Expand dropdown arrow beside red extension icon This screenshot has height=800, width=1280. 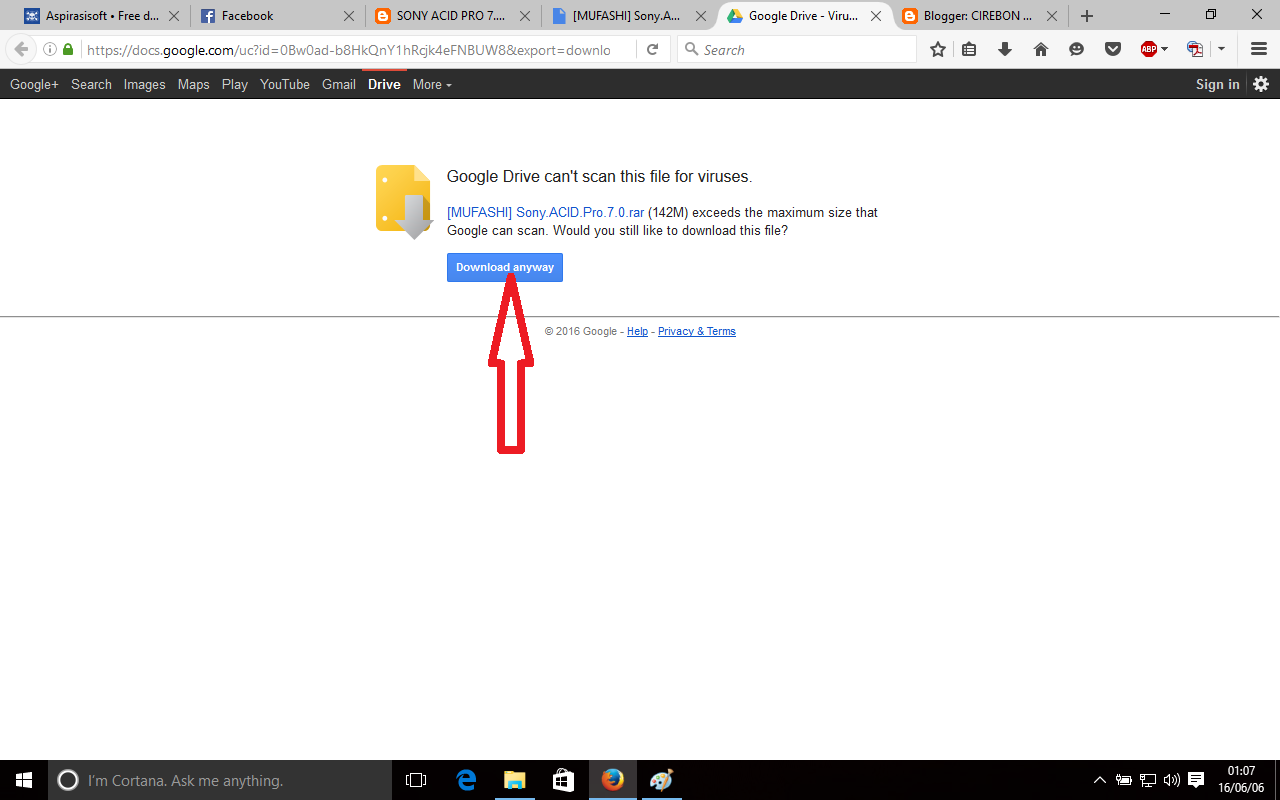[1221, 49]
